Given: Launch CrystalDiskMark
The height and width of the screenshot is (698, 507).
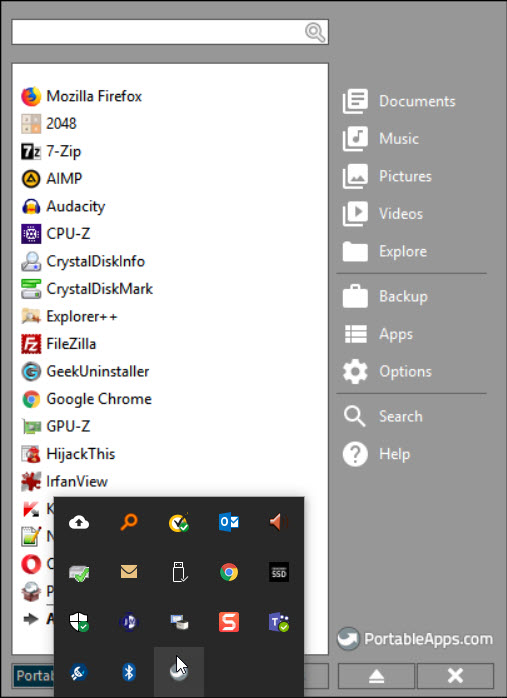Looking at the screenshot, I should pyautogui.click(x=87, y=289).
